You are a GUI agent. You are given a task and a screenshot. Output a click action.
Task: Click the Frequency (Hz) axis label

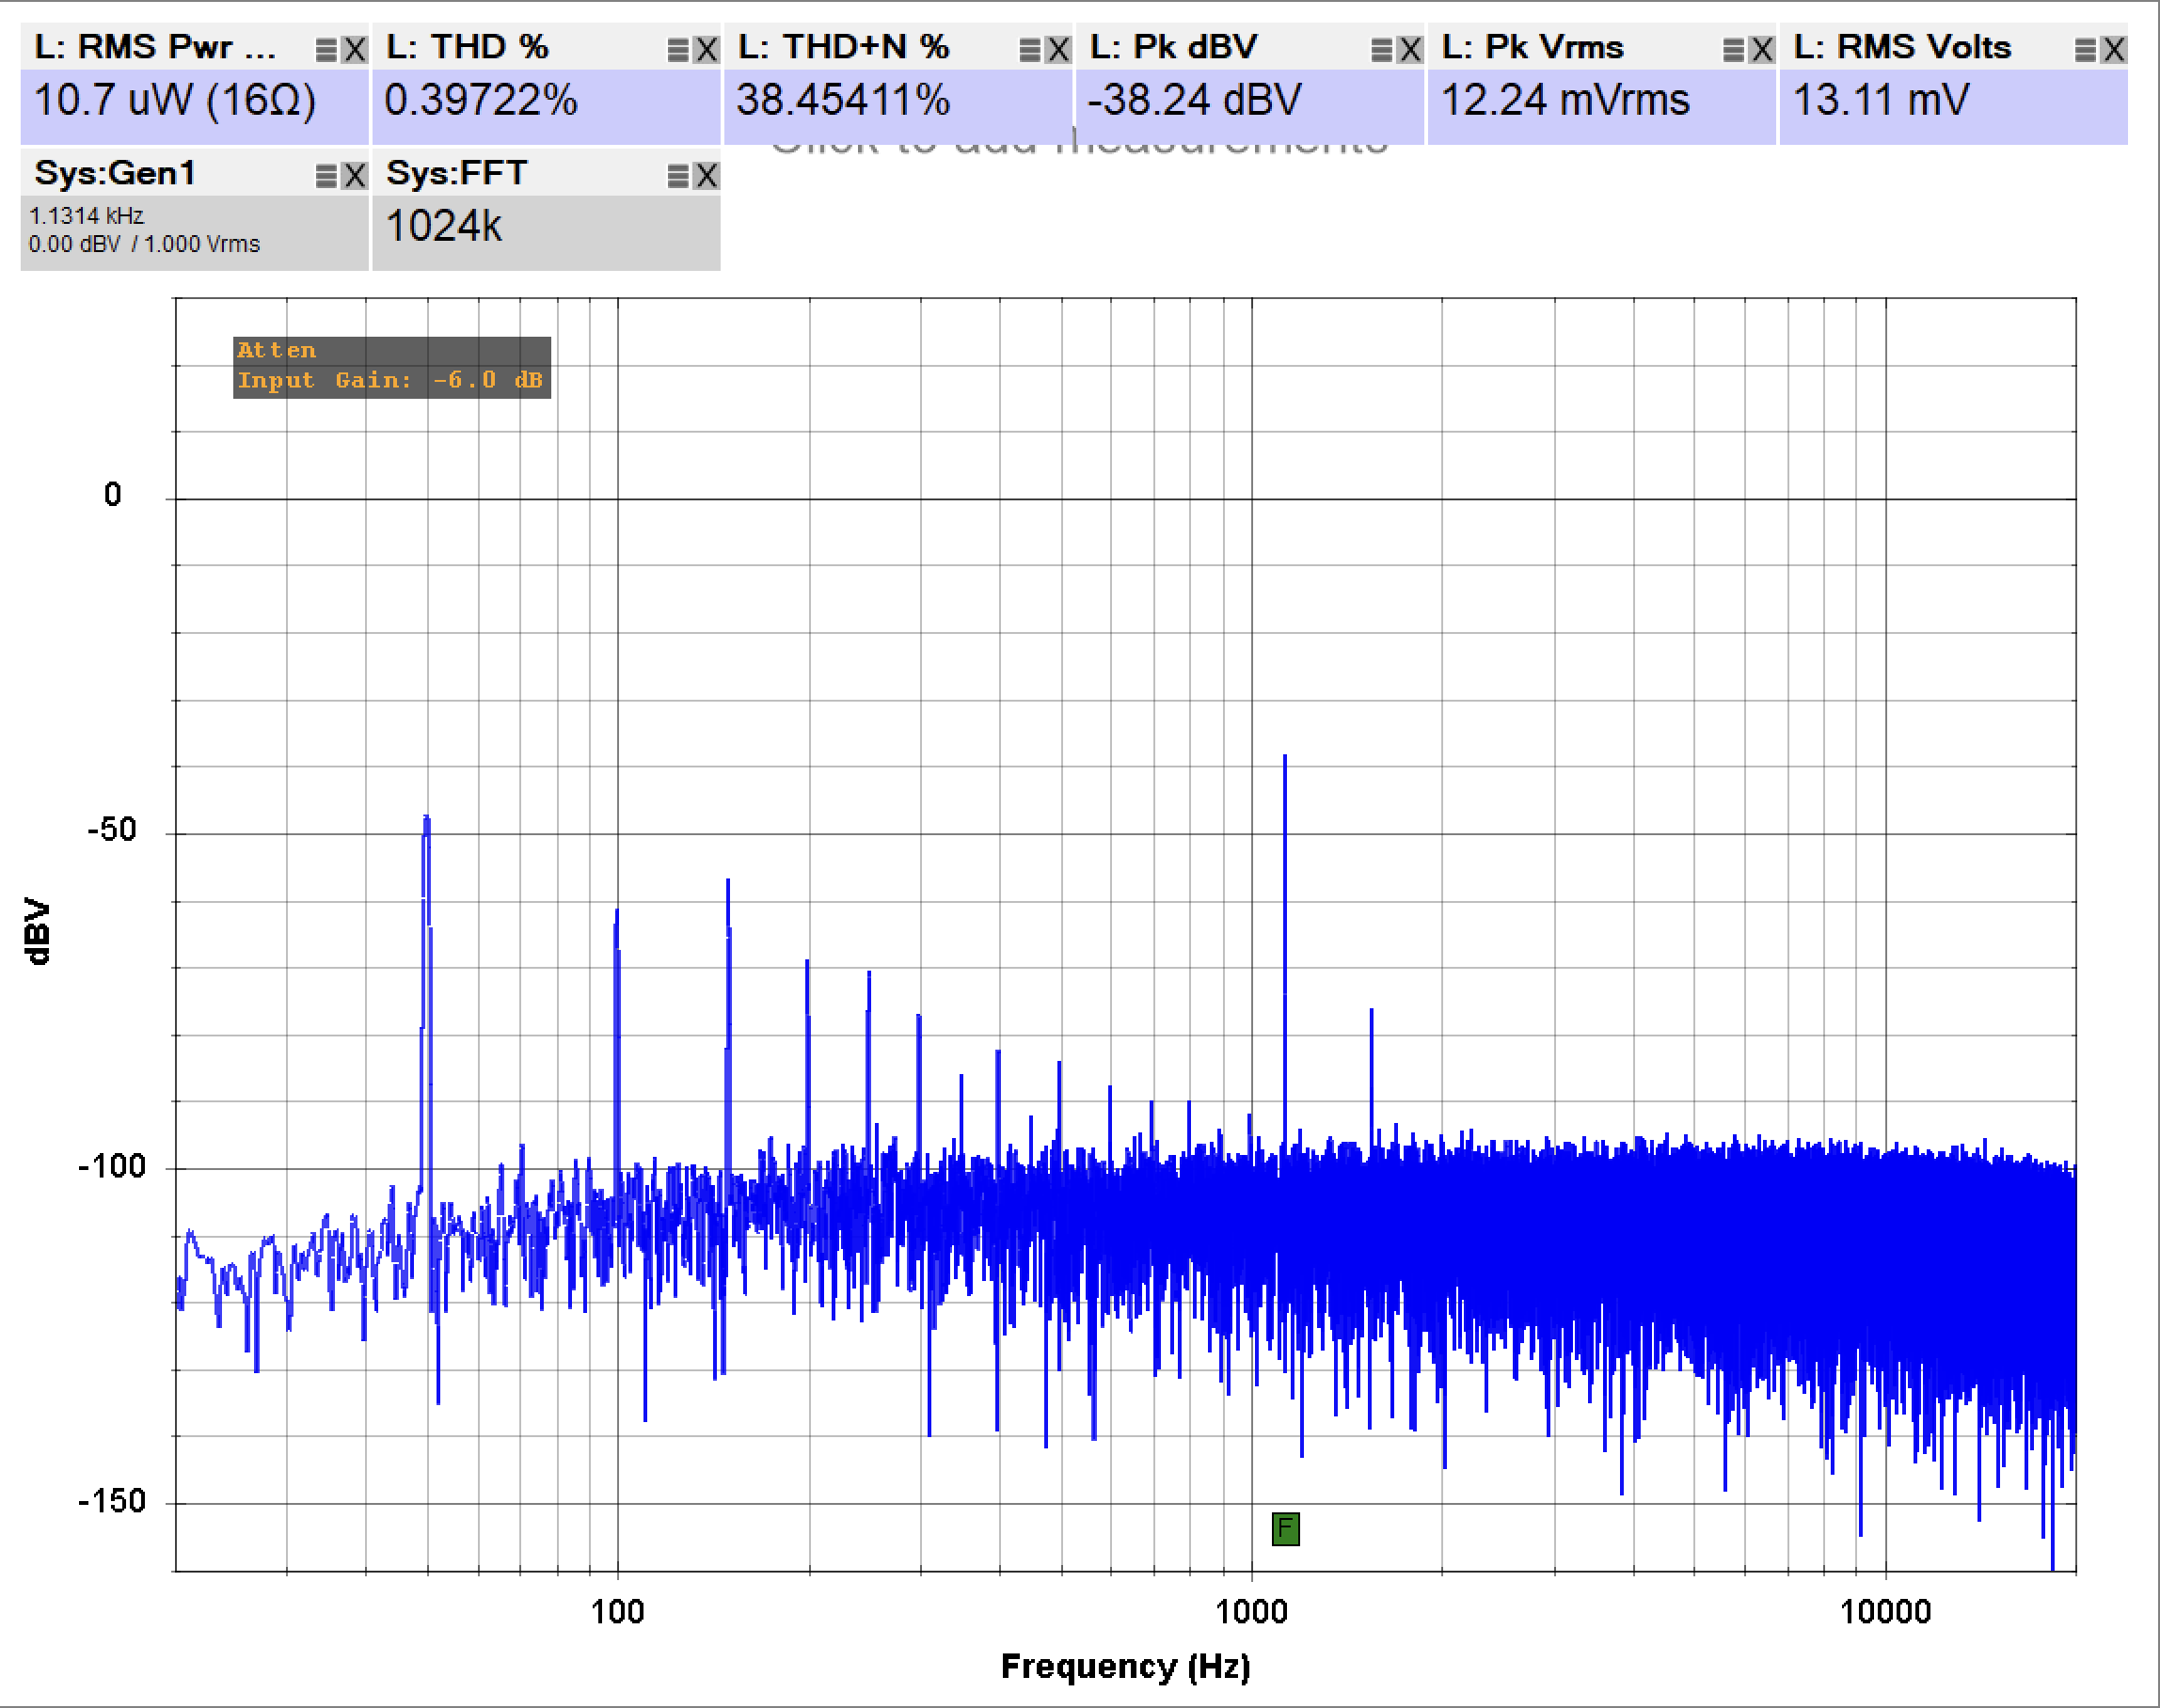pyautogui.click(x=1126, y=1667)
